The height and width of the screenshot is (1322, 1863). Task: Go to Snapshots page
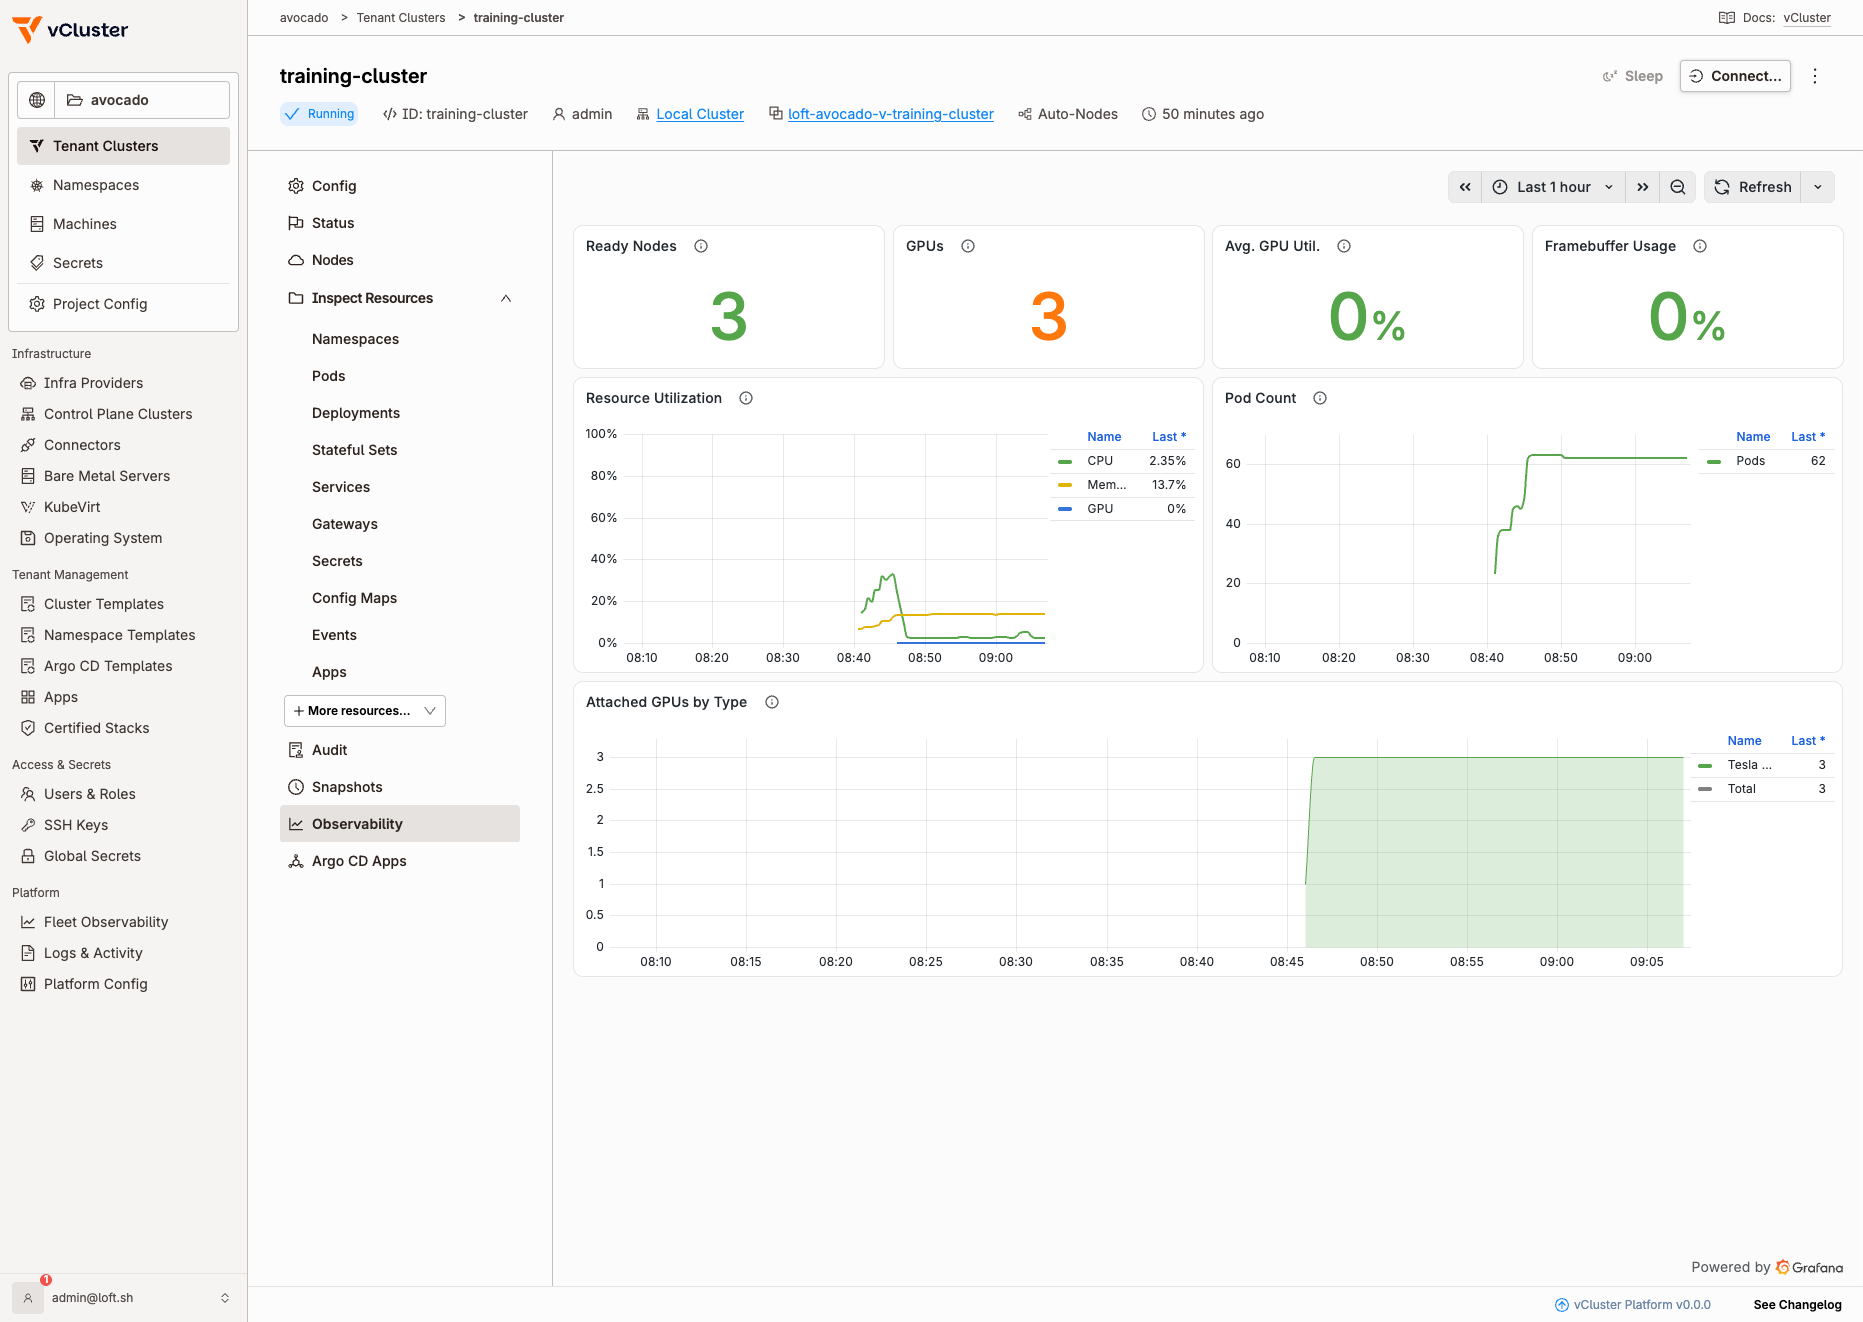pyautogui.click(x=400, y=787)
